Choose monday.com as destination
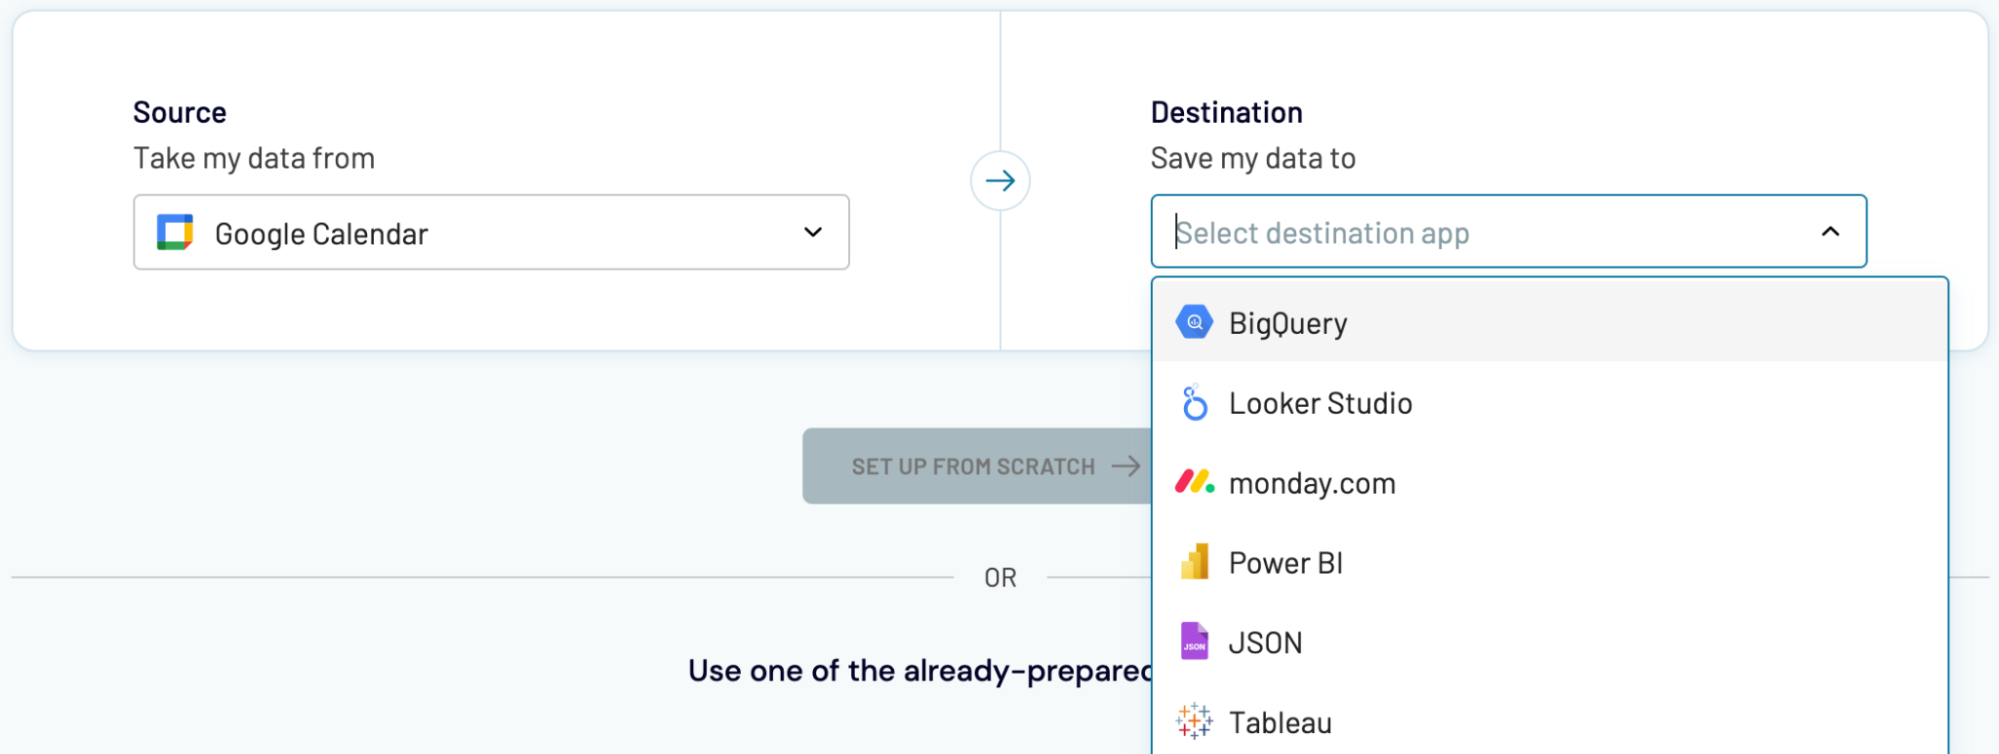 pos(1550,482)
